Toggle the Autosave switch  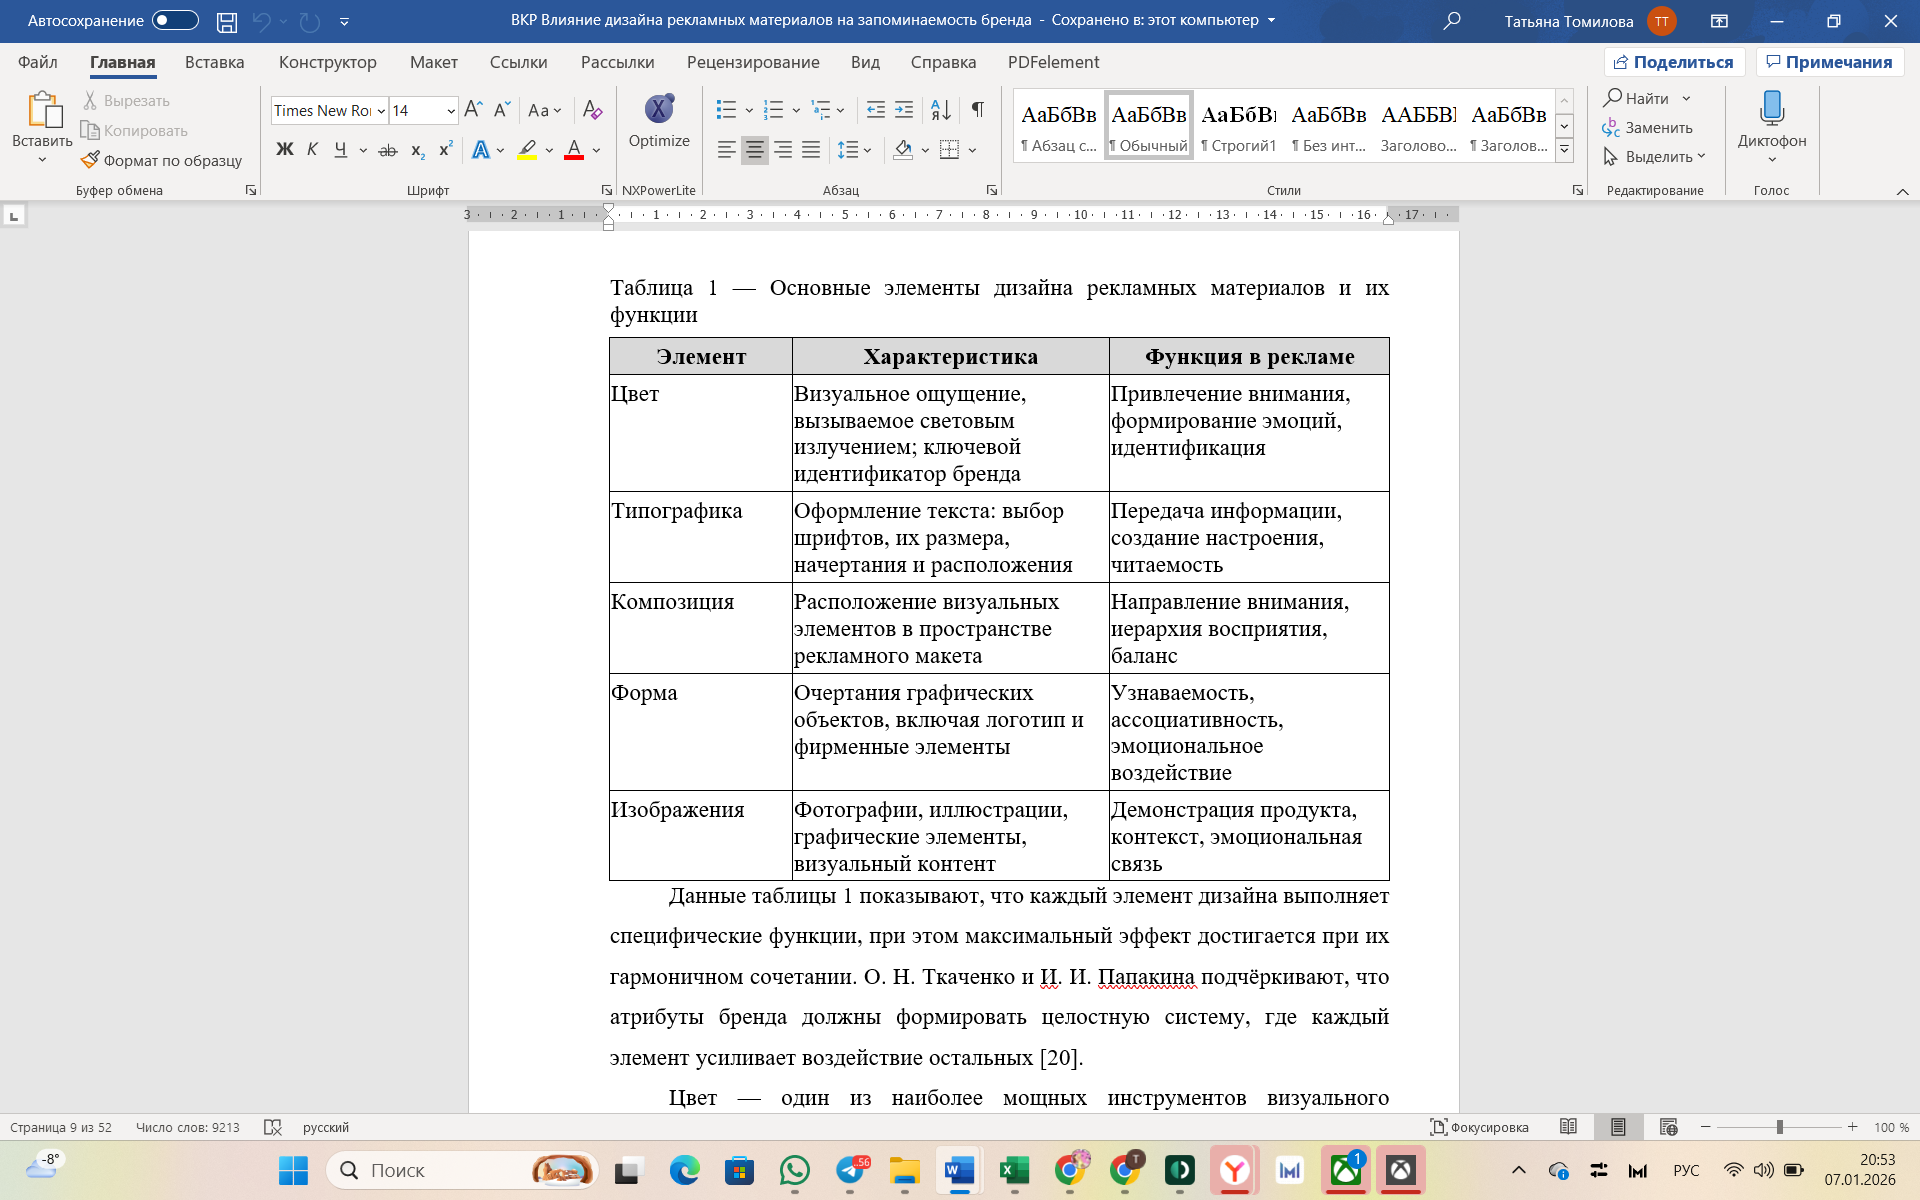point(175,20)
